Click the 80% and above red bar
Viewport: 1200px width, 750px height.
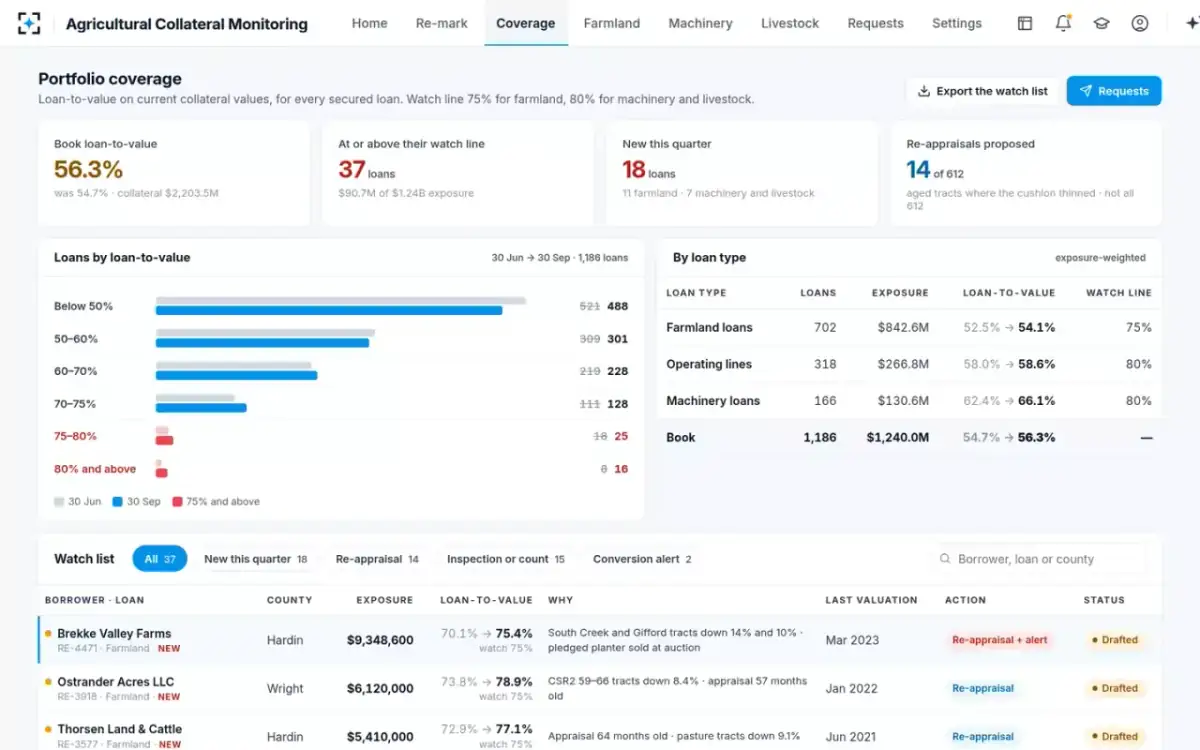161,473
